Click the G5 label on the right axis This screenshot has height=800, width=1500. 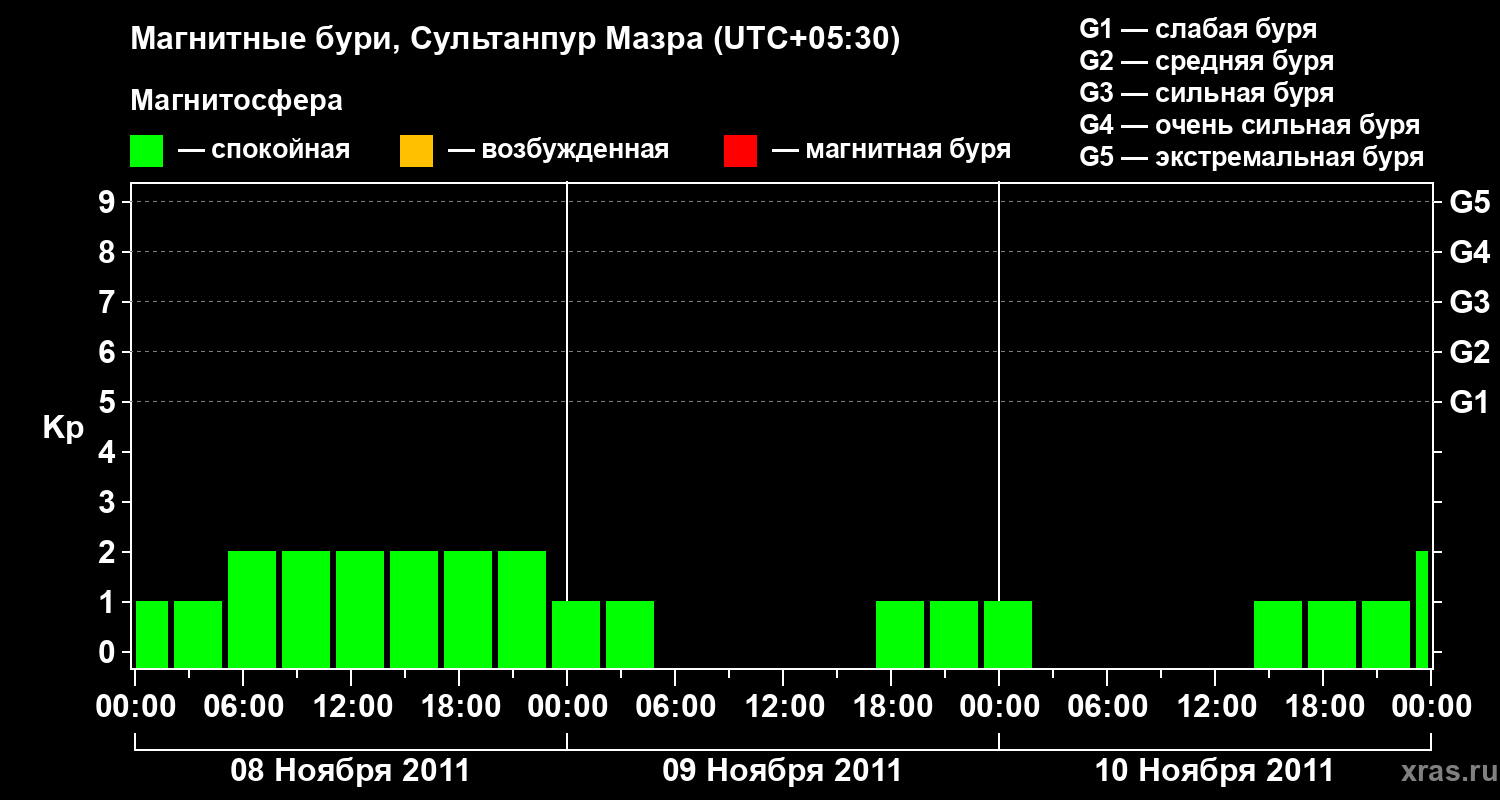(x=1469, y=203)
